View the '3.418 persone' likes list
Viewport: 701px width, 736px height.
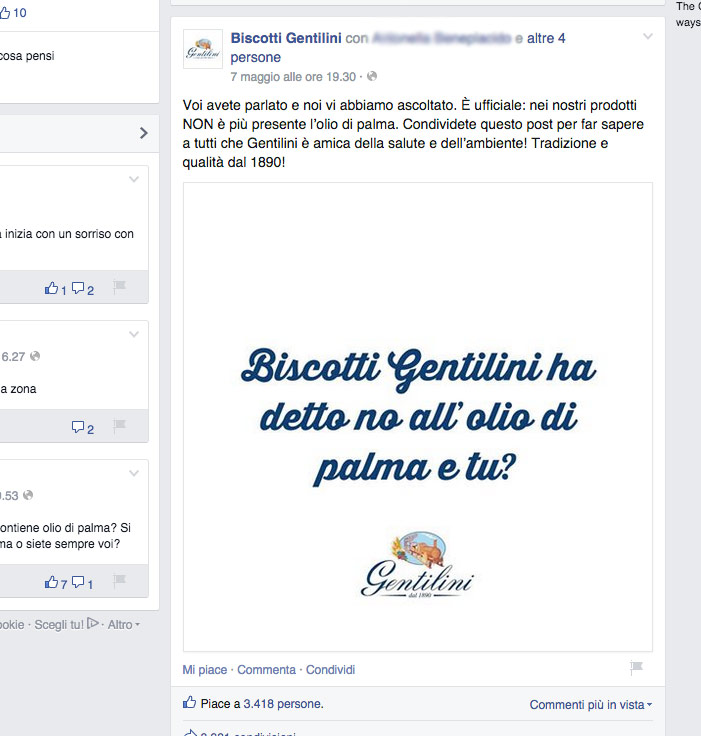point(283,704)
